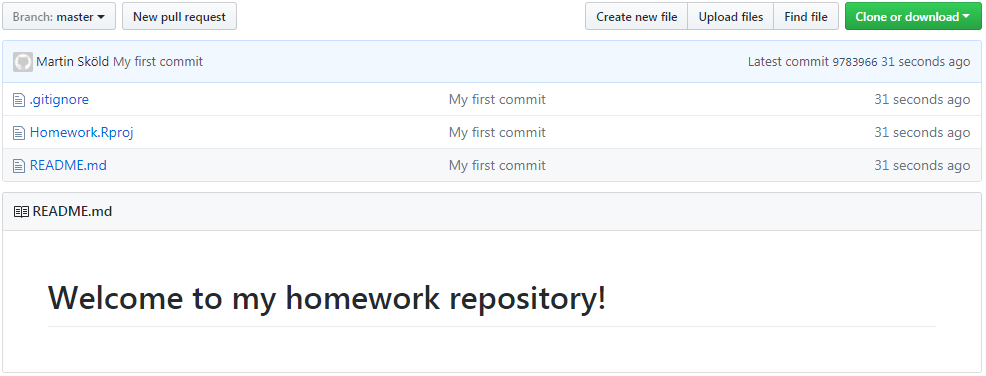The width and height of the screenshot is (986, 376).
Task: Open the .gitignore file link
Action: click(x=59, y=99)
